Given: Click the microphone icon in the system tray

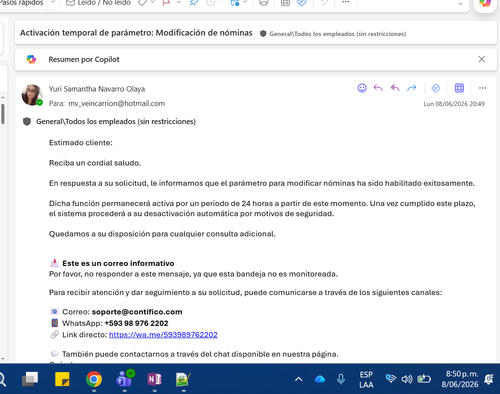Looking at the screenshot, I should (x=341, y=379).
